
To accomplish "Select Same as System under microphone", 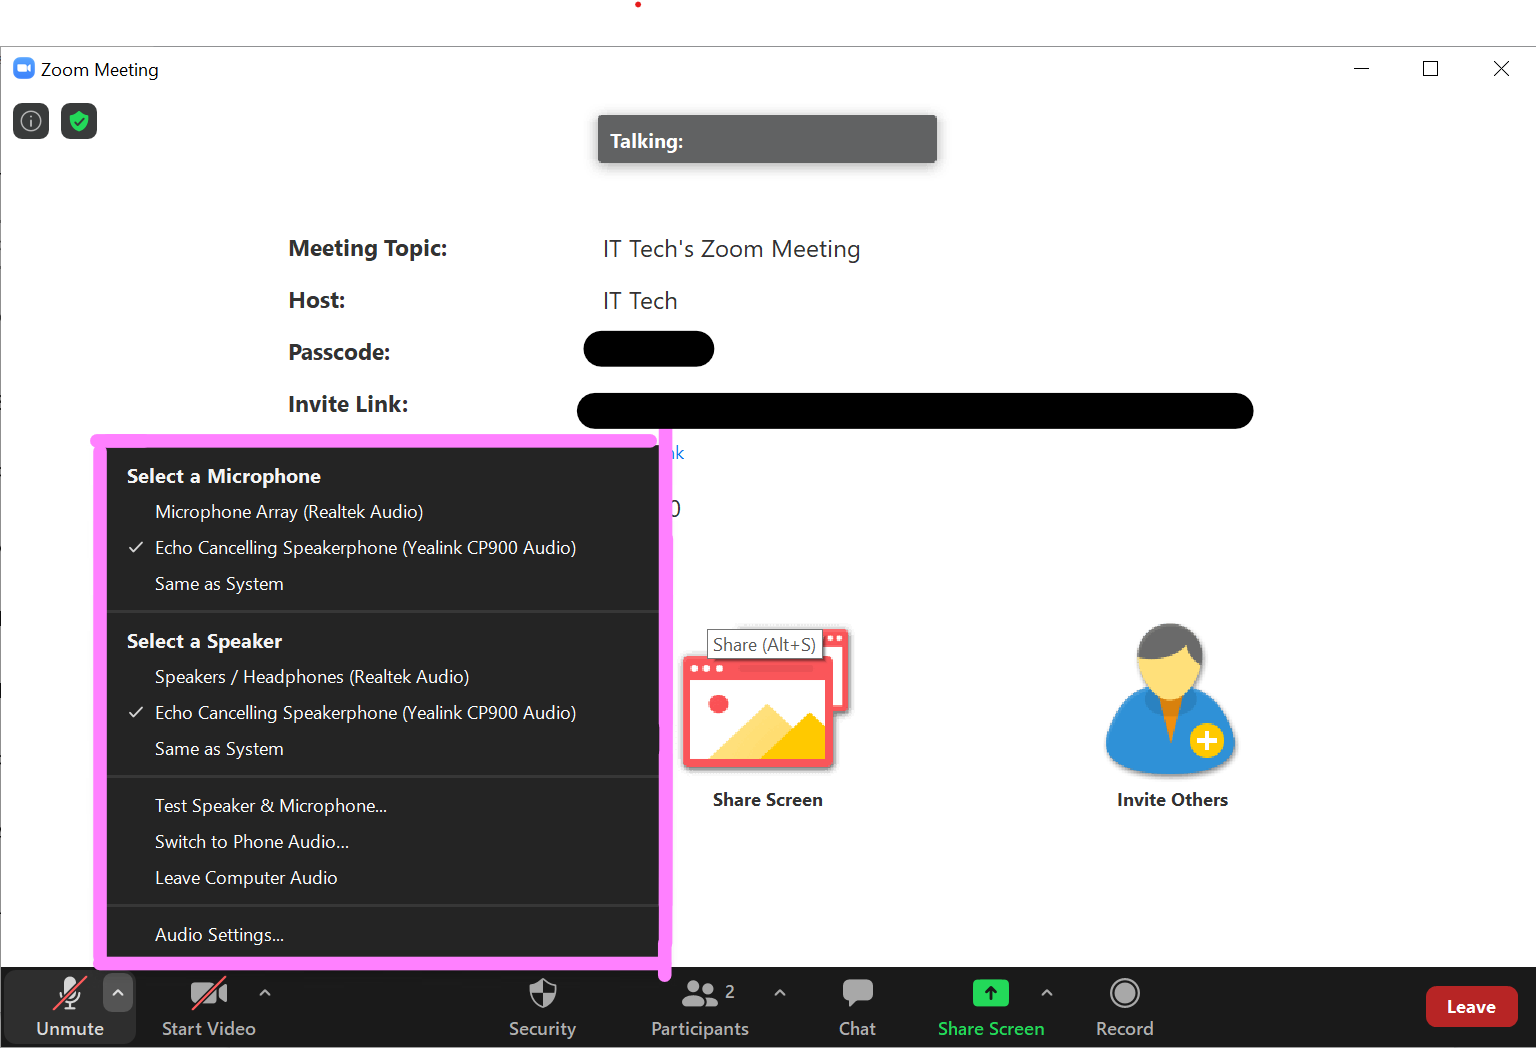I will 383,584.
